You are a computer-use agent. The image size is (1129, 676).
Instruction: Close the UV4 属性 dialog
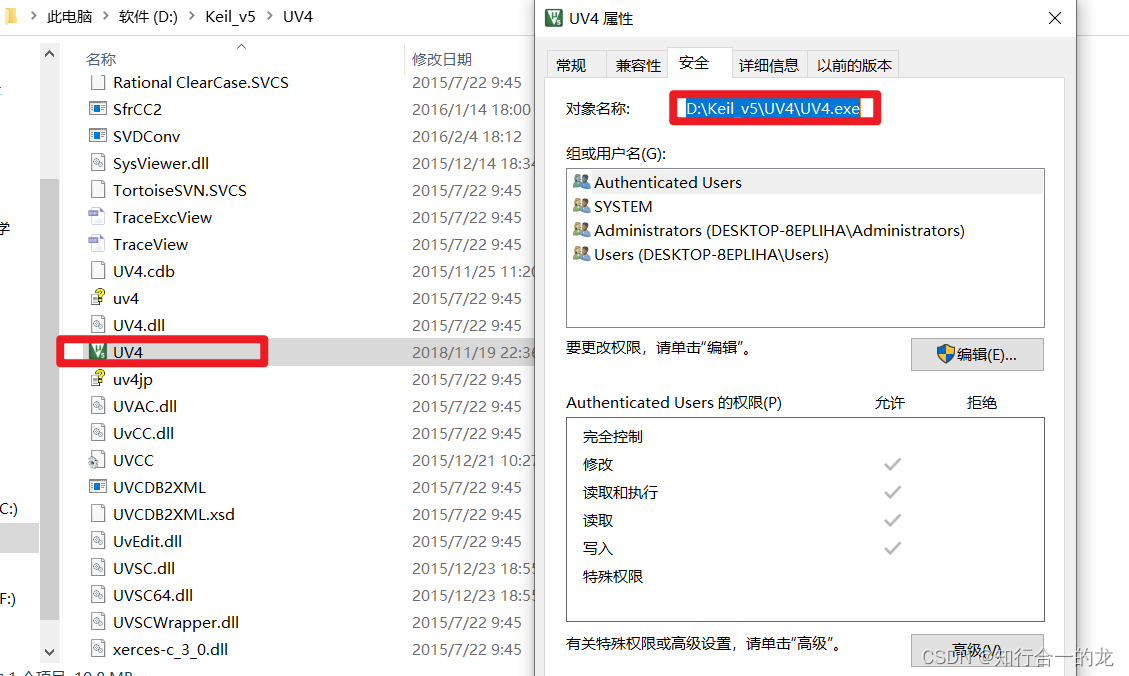pyautogui.click(x=1055, y=18)
